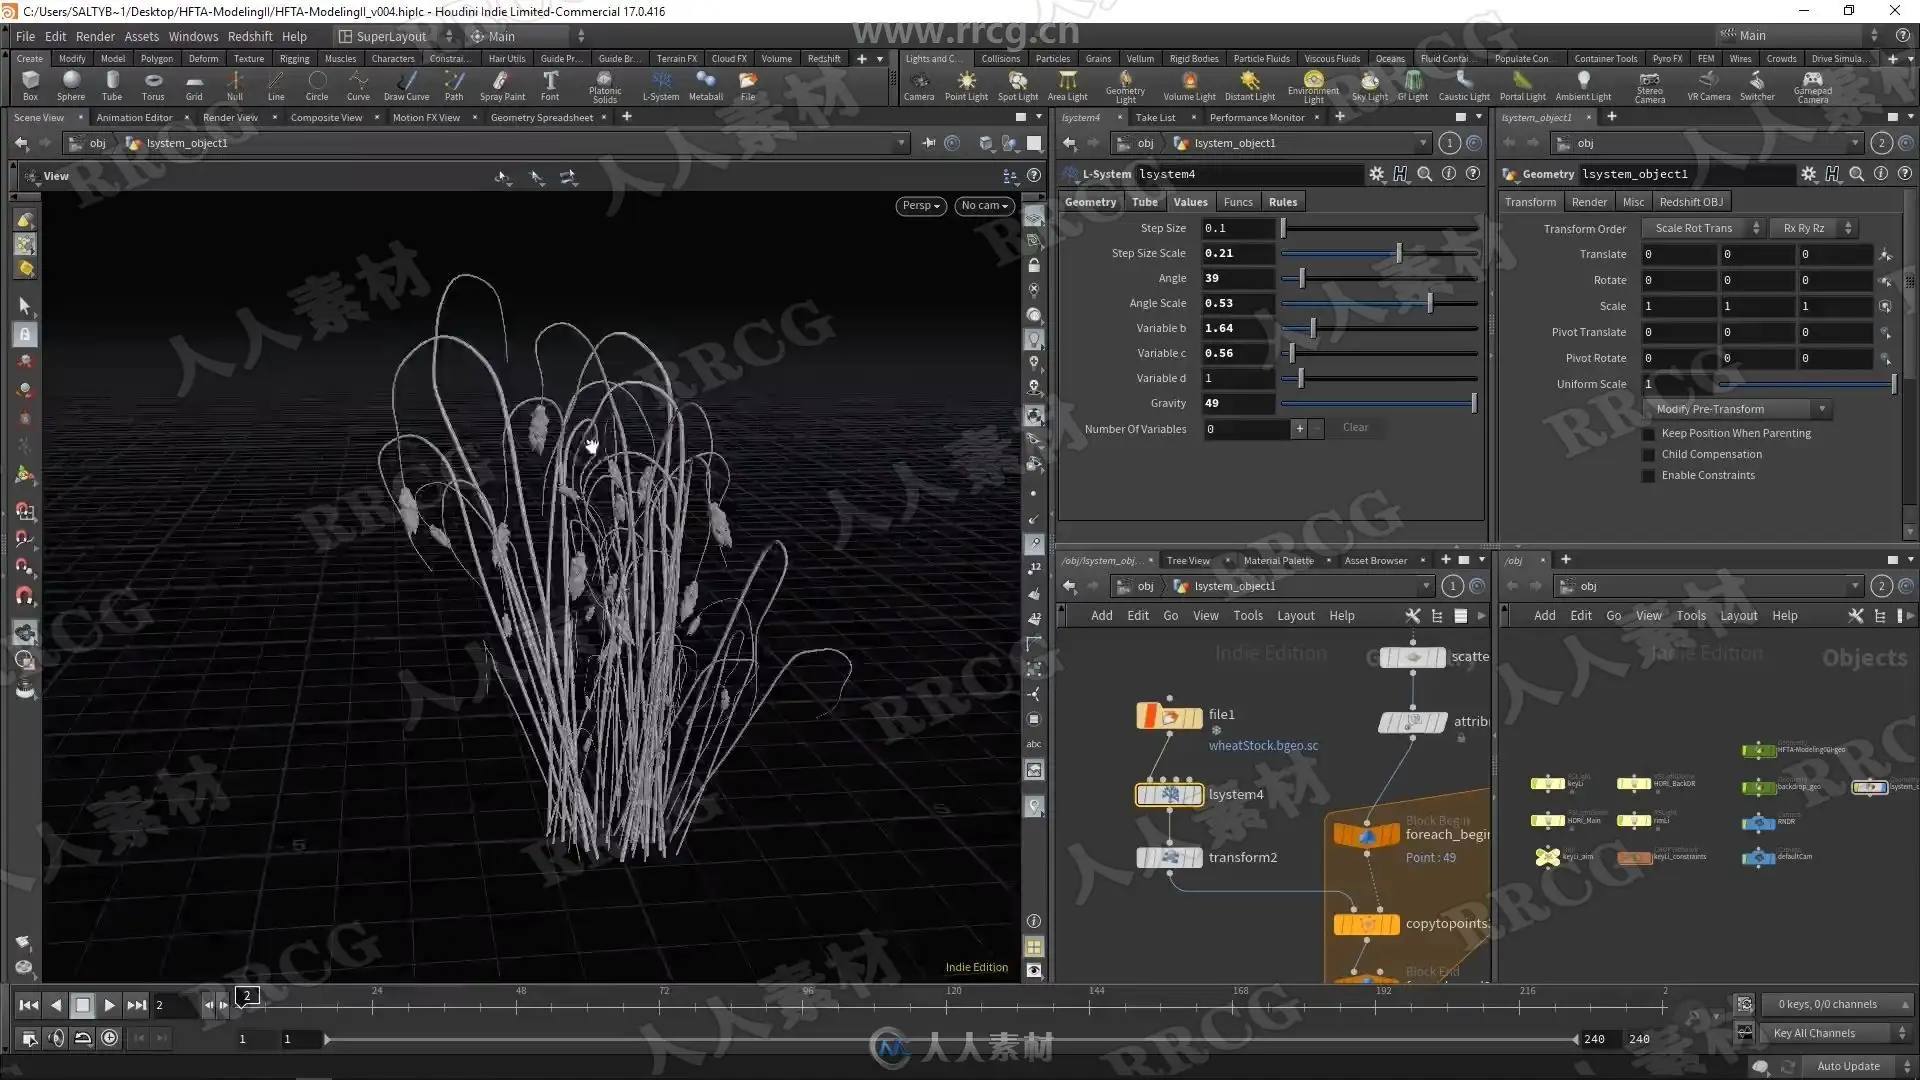Enable Keep Position When Parenting checkbox

coord(1649,434)
